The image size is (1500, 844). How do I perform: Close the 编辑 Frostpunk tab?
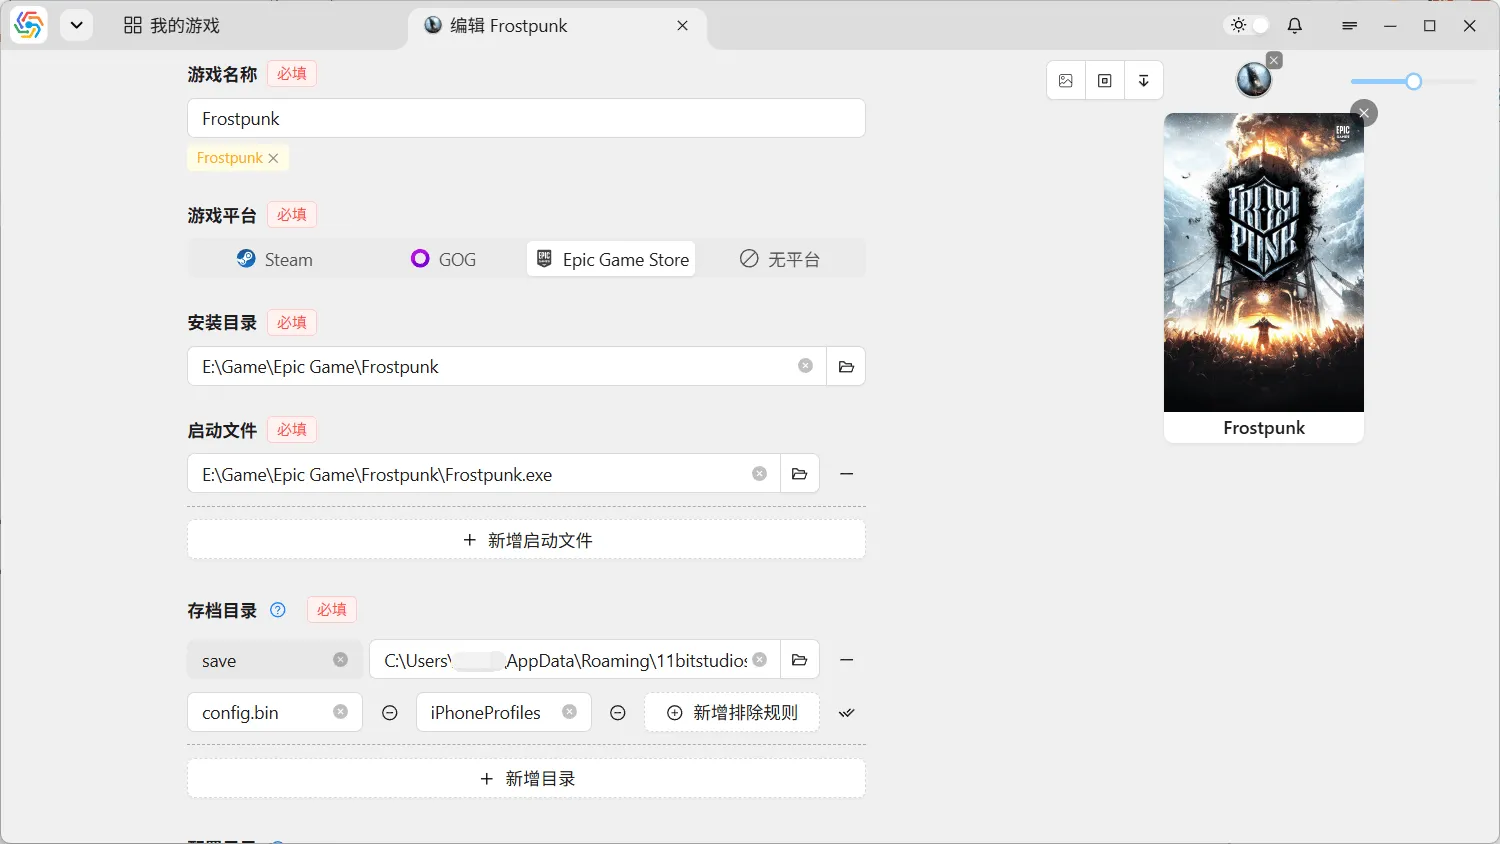(683, 26)
